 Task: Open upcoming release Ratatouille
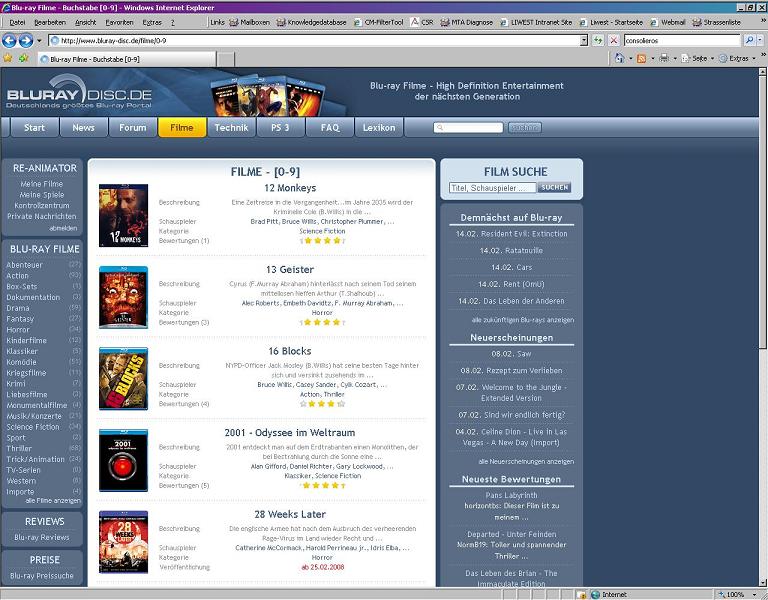click(511, 251)
